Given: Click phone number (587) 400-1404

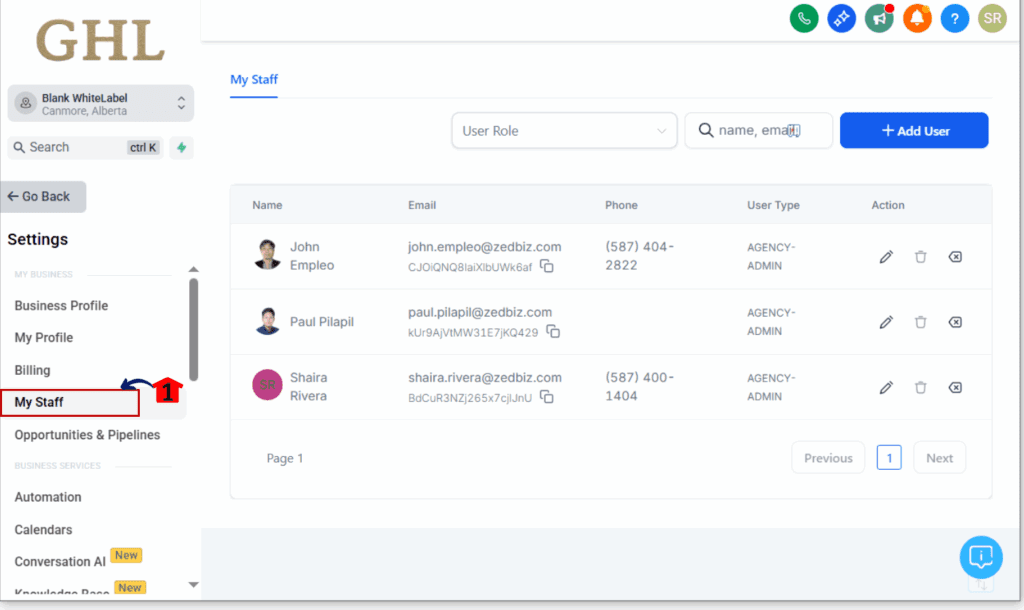Looking at the screenshot, I should [639, 387].
